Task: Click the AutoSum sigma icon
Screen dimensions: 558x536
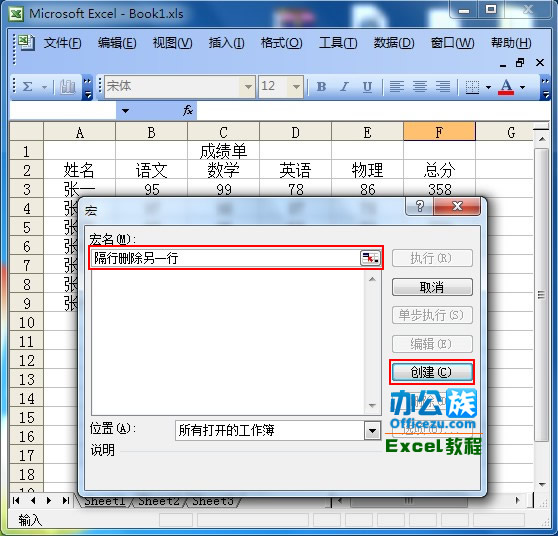Action: [28, 86]
